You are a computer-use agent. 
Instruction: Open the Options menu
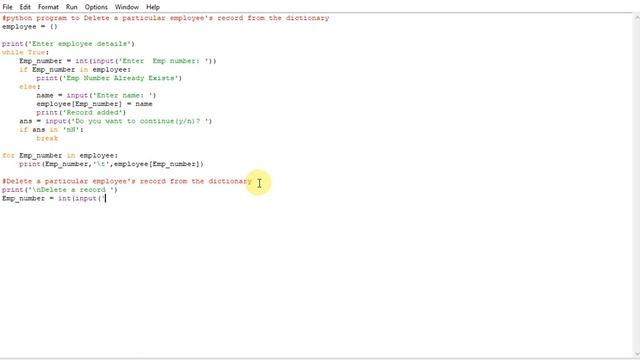pos(96,7)
